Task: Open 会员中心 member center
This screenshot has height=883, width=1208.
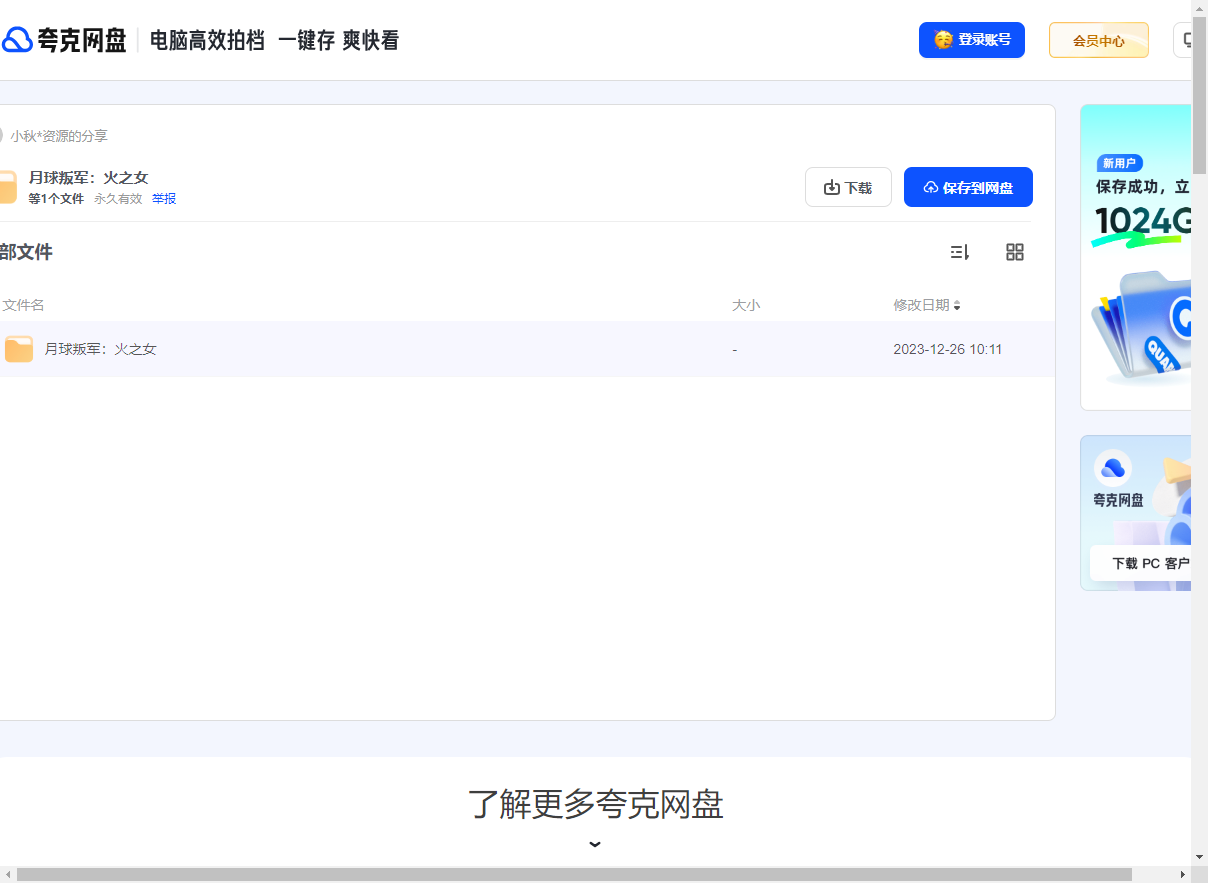Action: 1099,40
